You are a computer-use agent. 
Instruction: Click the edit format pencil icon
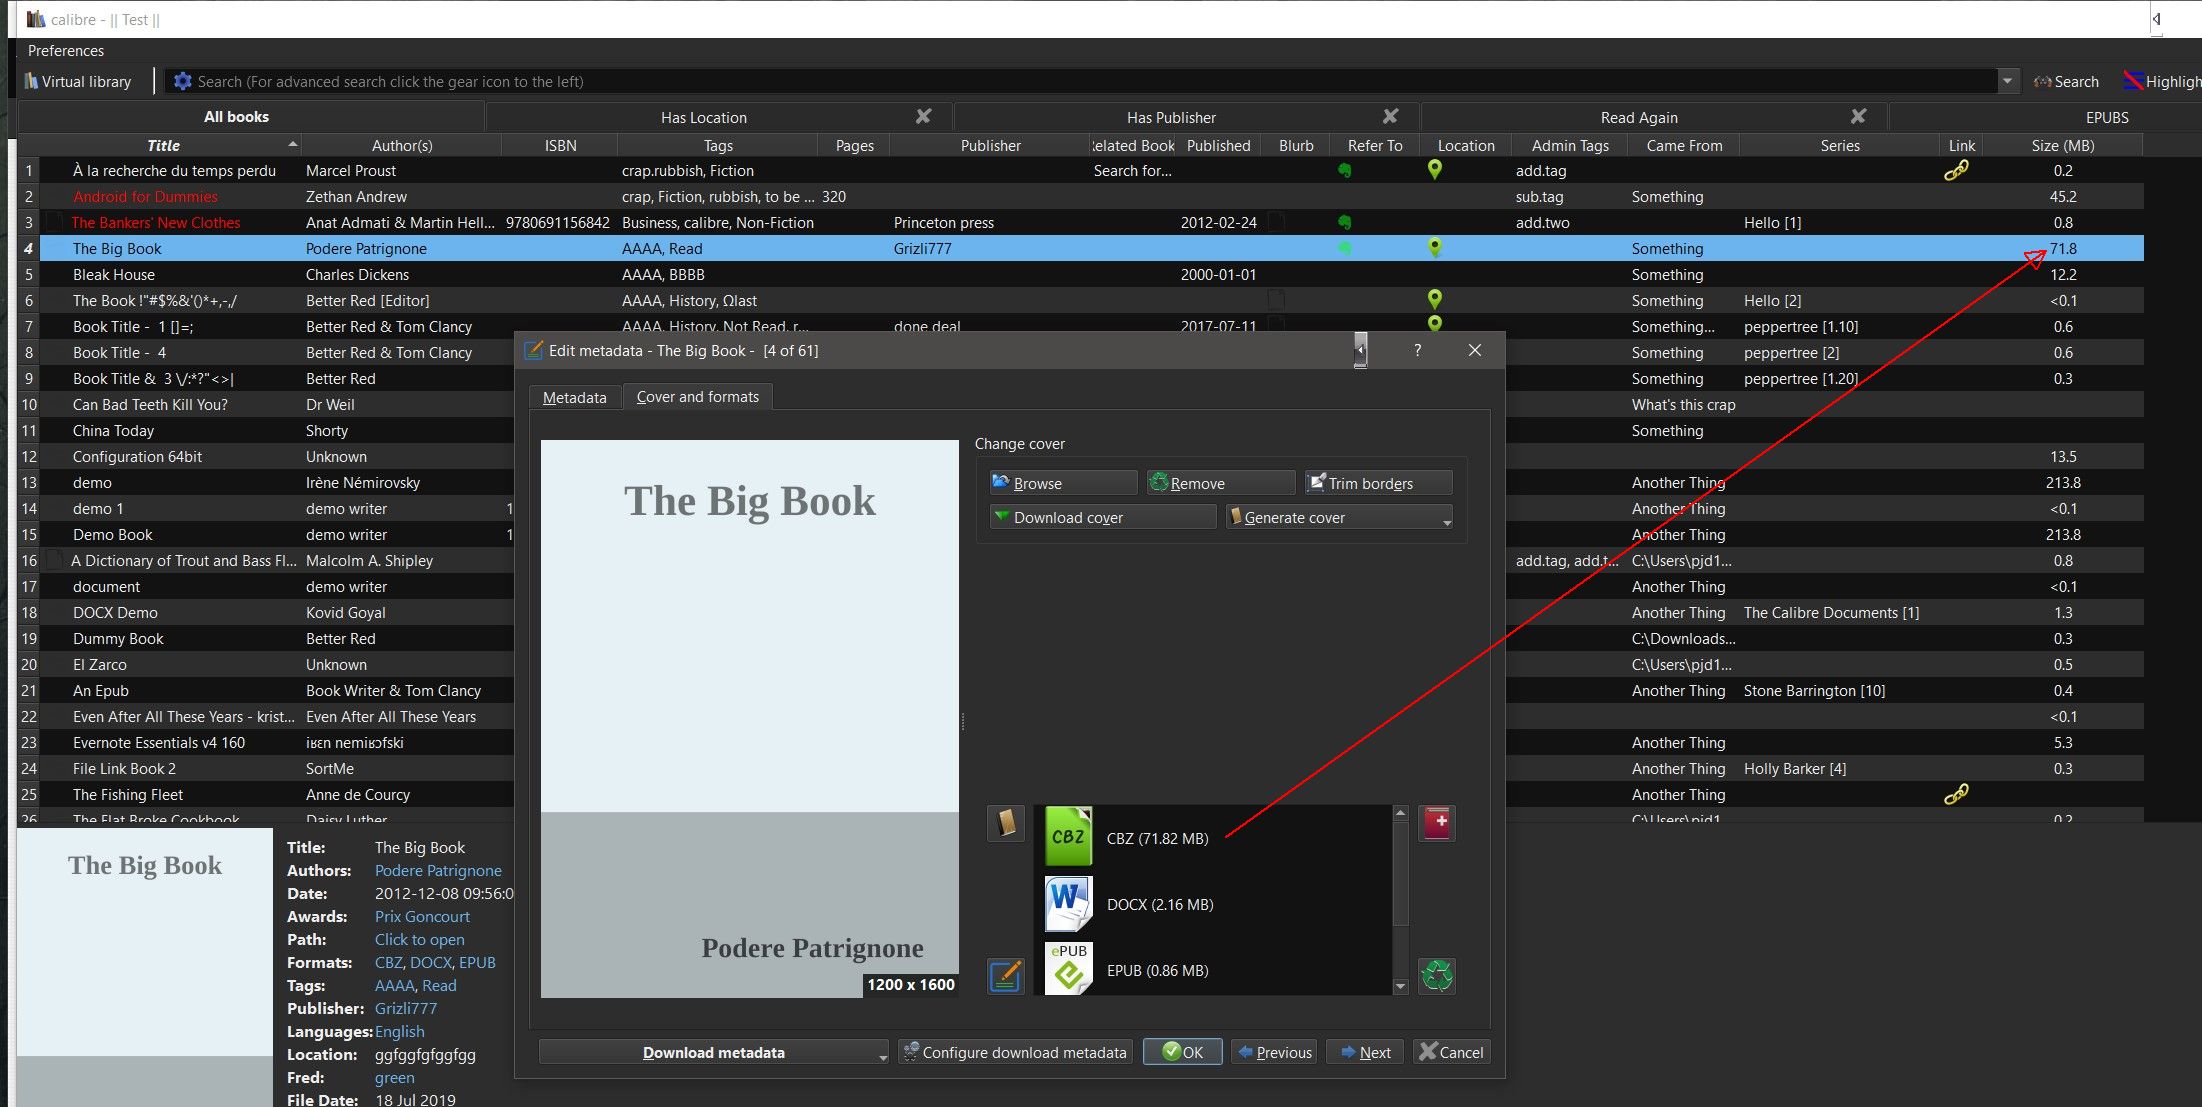1006,975
